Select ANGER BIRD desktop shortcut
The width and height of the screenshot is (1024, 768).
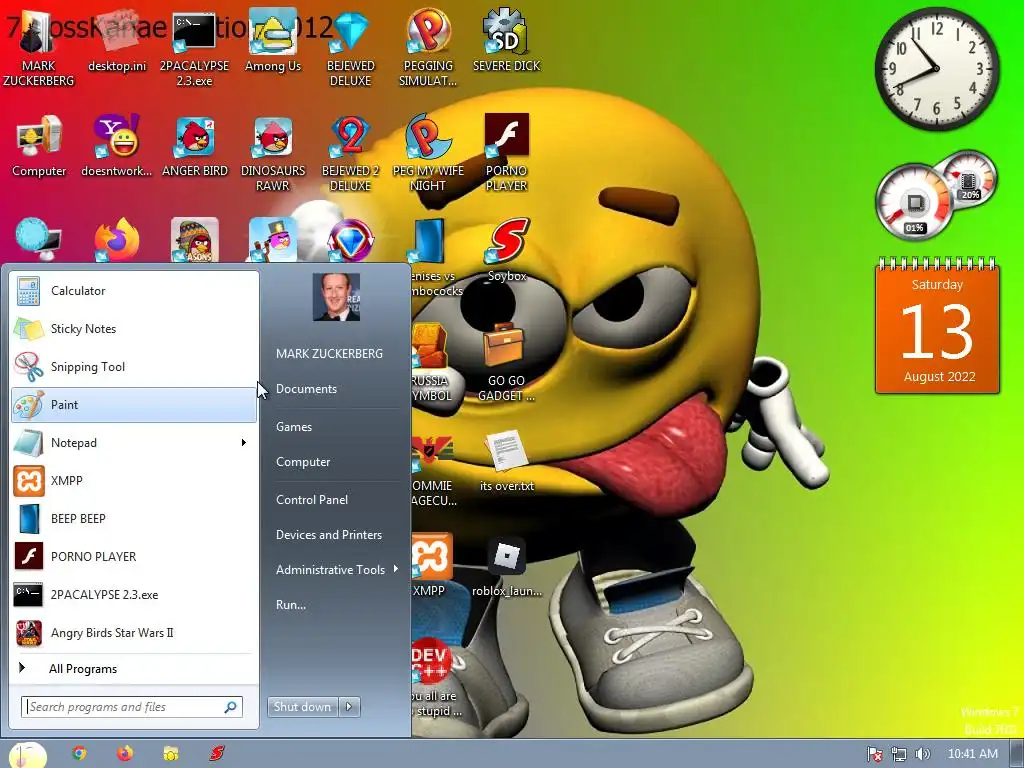(x=195, y=147)
